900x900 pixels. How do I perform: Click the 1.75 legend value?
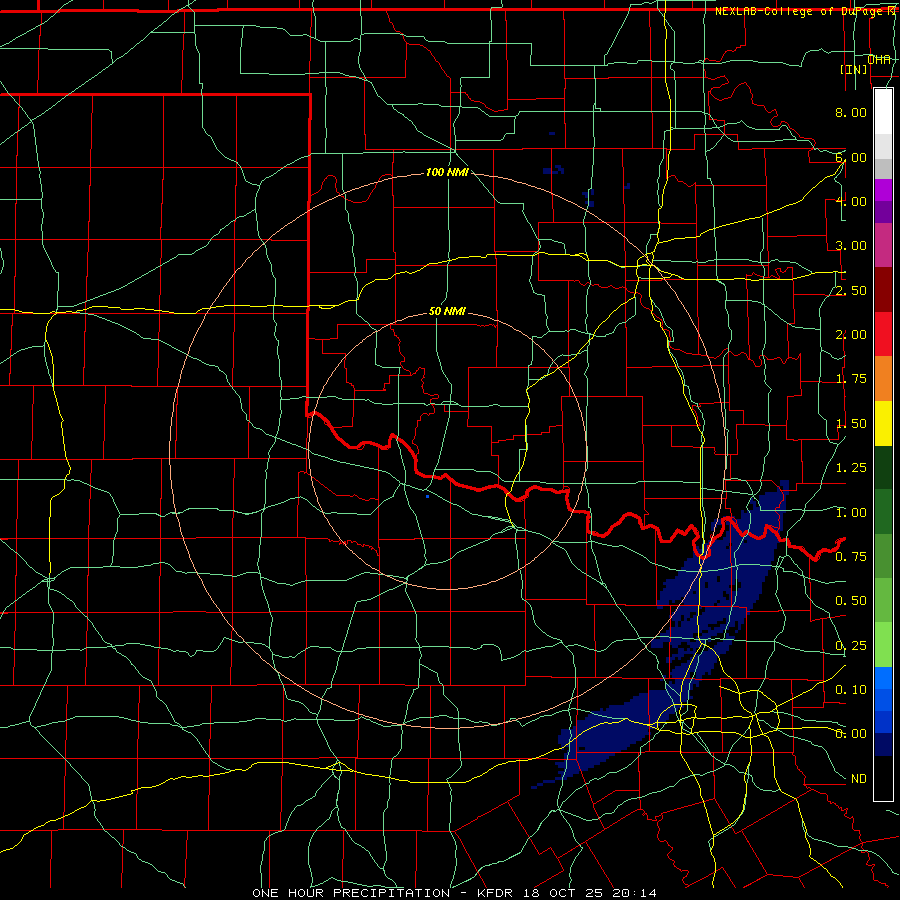851,379
